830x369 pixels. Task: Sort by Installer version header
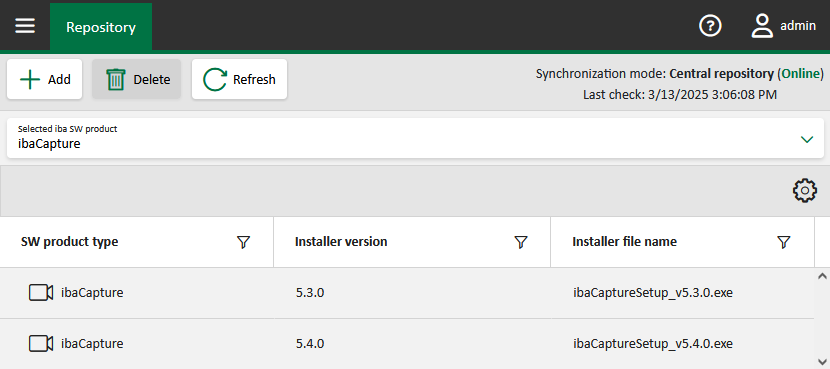341,242
